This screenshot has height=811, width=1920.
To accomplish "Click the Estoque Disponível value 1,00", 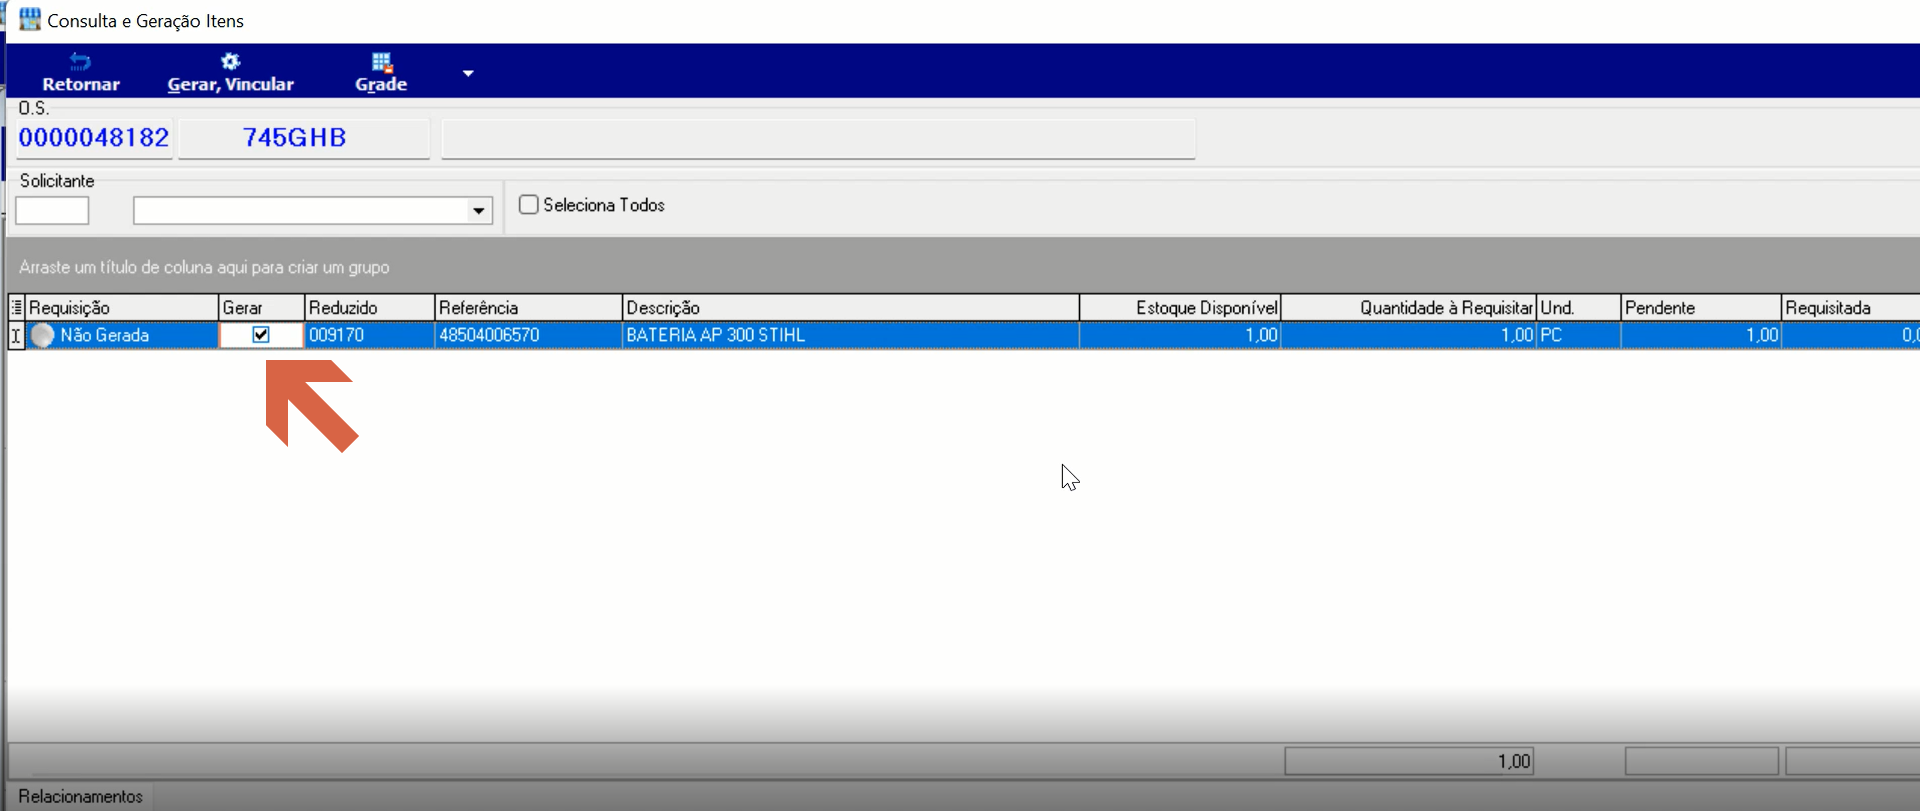I will coord(1180,335).
